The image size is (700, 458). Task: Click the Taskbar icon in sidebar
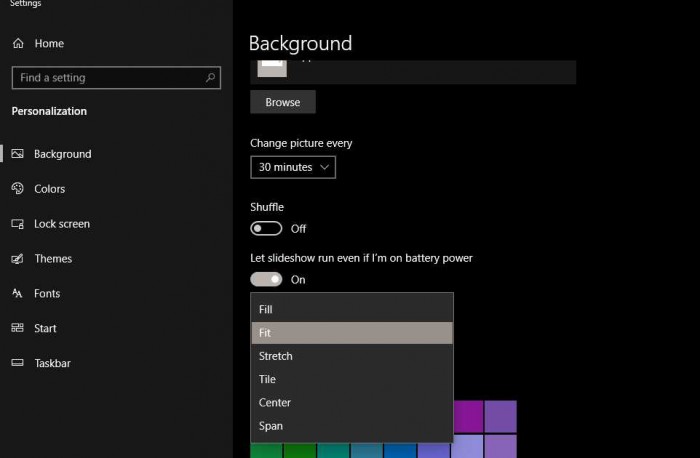coord(17,363)
